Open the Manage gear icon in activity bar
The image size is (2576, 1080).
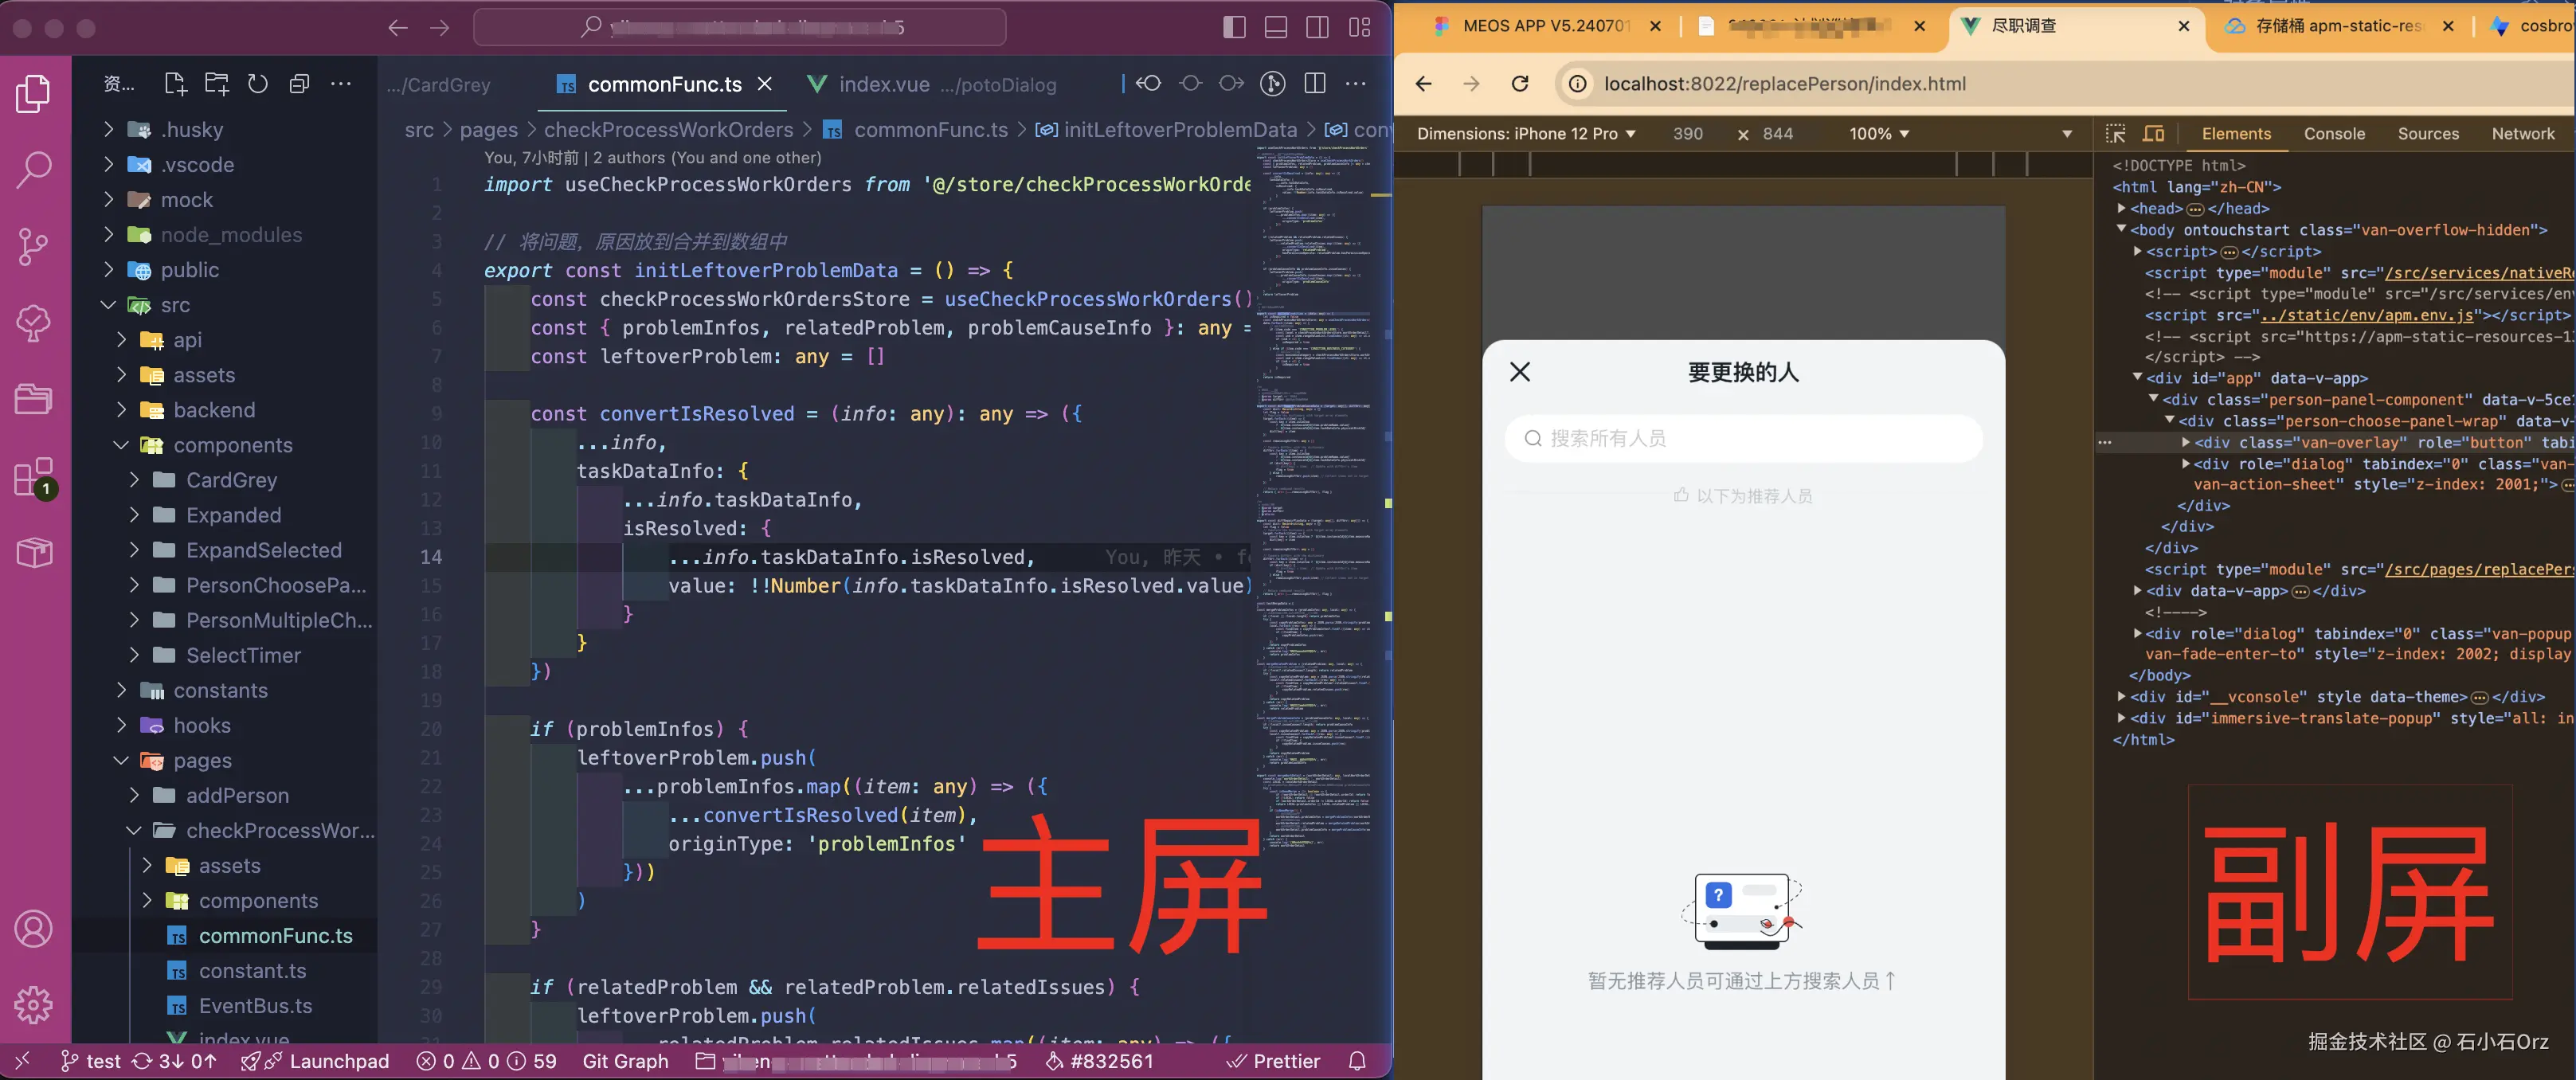pos(33,1004)
